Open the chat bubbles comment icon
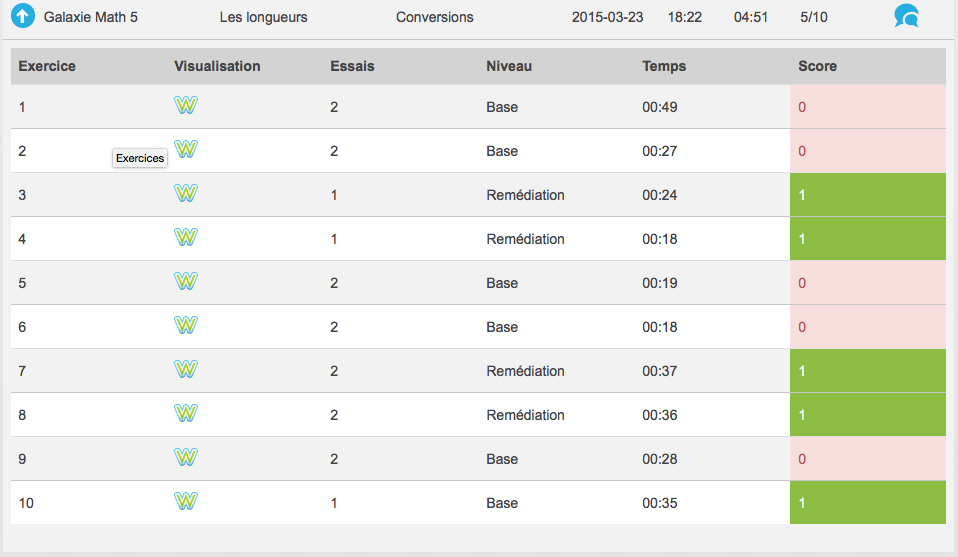 click(x=906, y=16)
